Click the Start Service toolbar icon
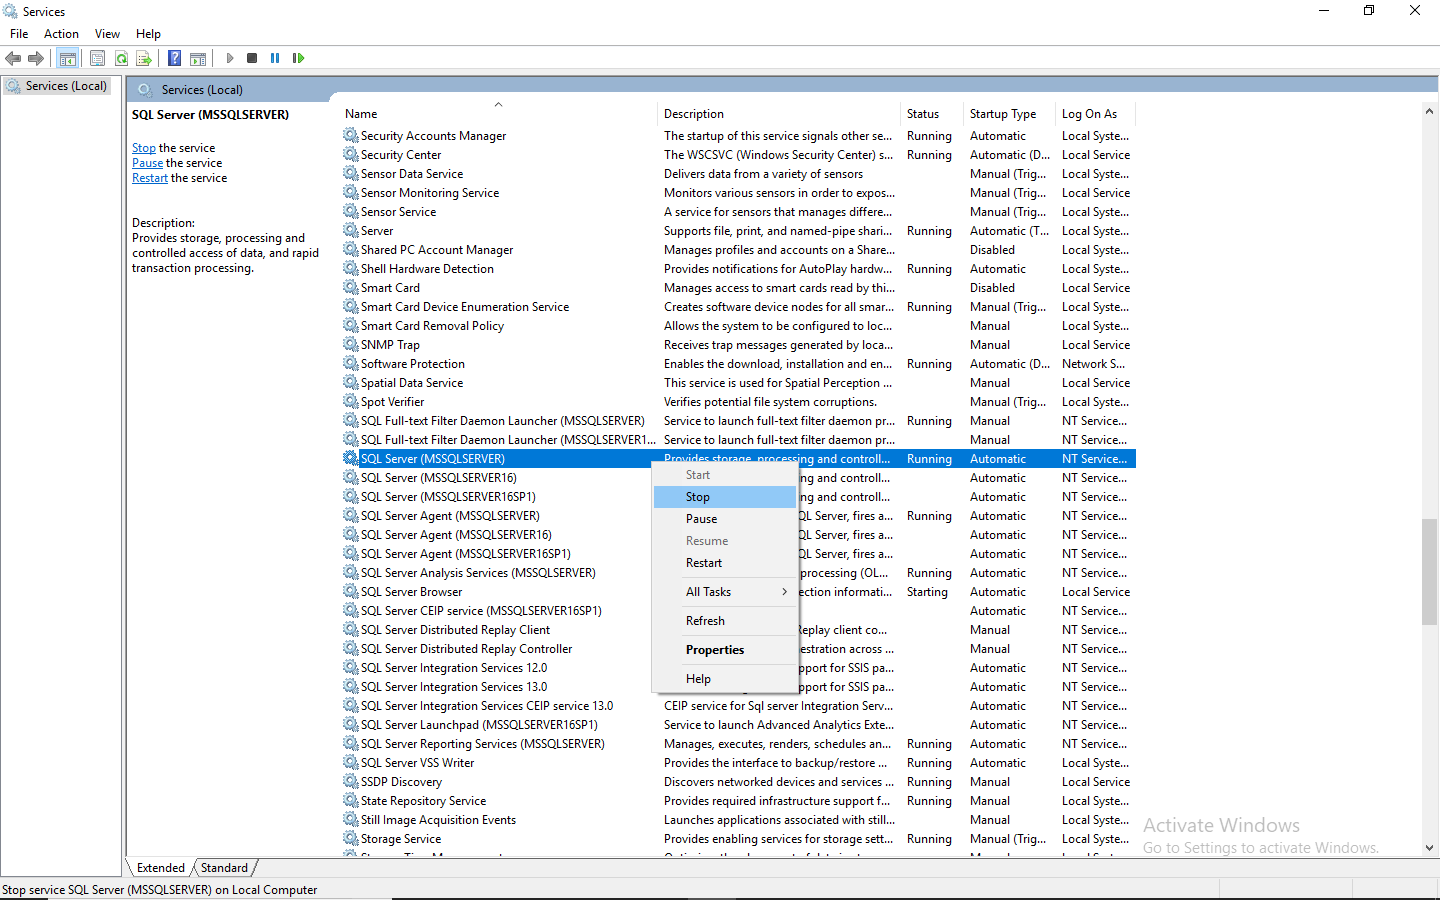The width and height of the screenshot is (1440, 900). [230, 58]
